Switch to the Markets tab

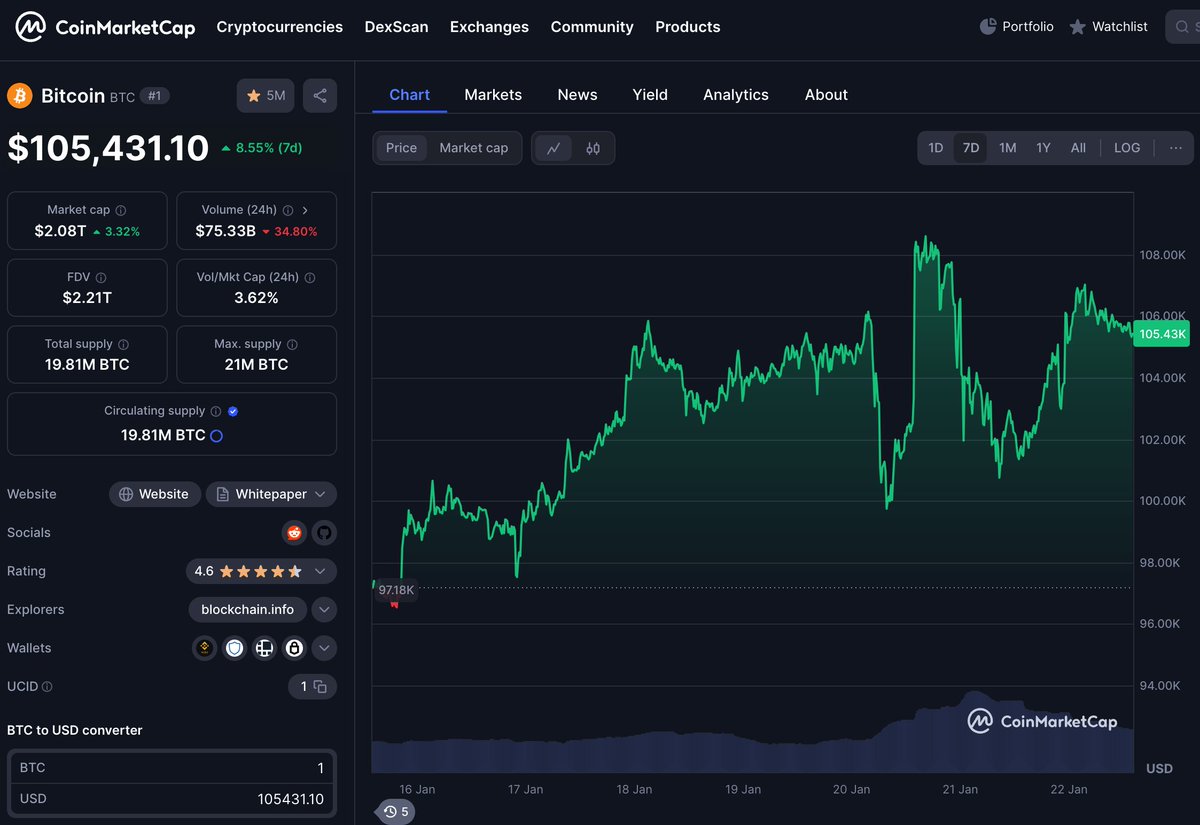click(493, 95)
